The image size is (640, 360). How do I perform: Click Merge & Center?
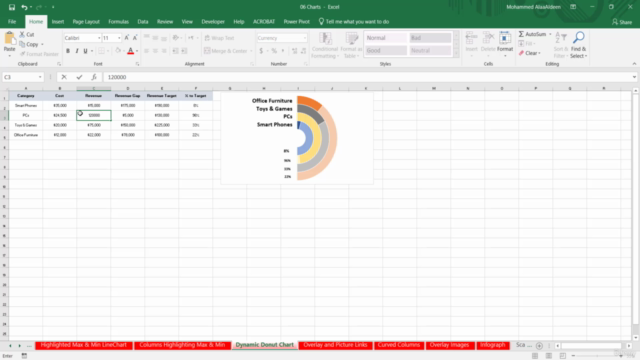[226, 51]
